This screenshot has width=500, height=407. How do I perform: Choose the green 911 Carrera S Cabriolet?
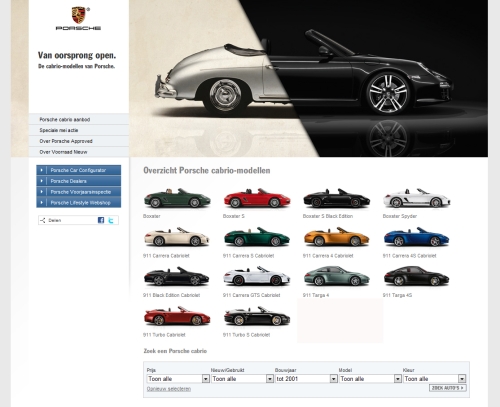point(257,237)
